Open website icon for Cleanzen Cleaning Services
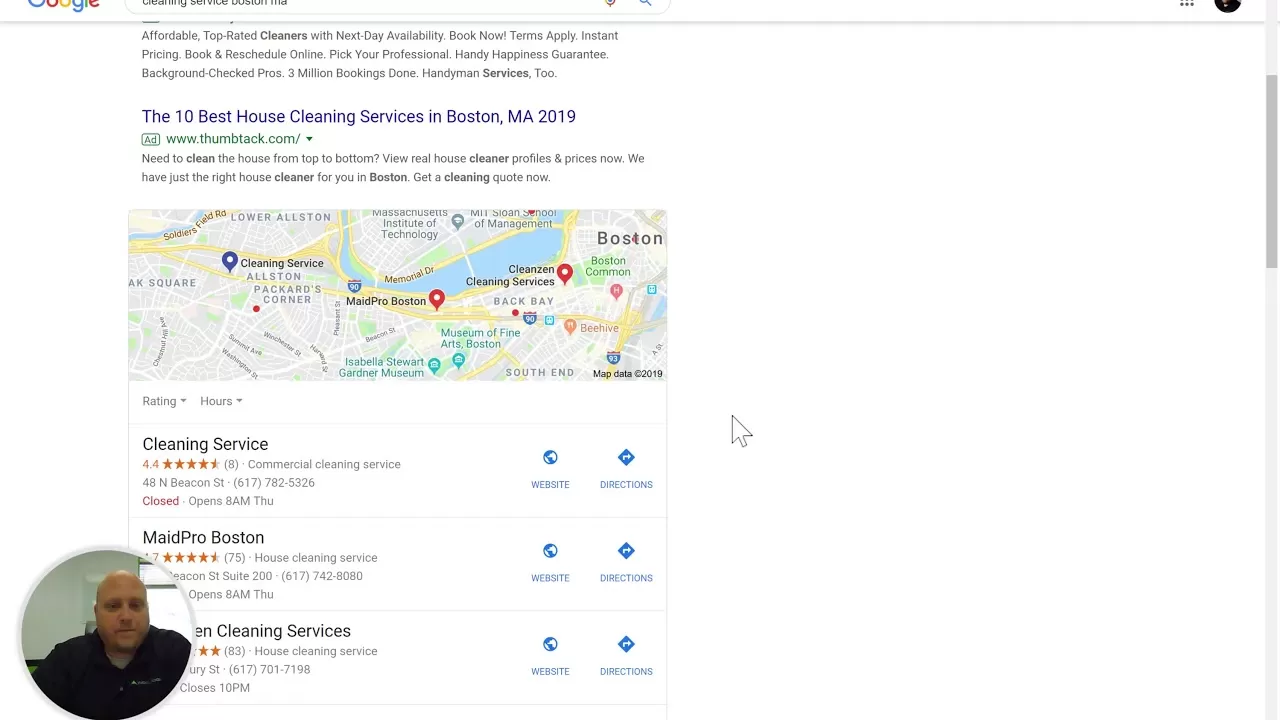 pos(550,644)
